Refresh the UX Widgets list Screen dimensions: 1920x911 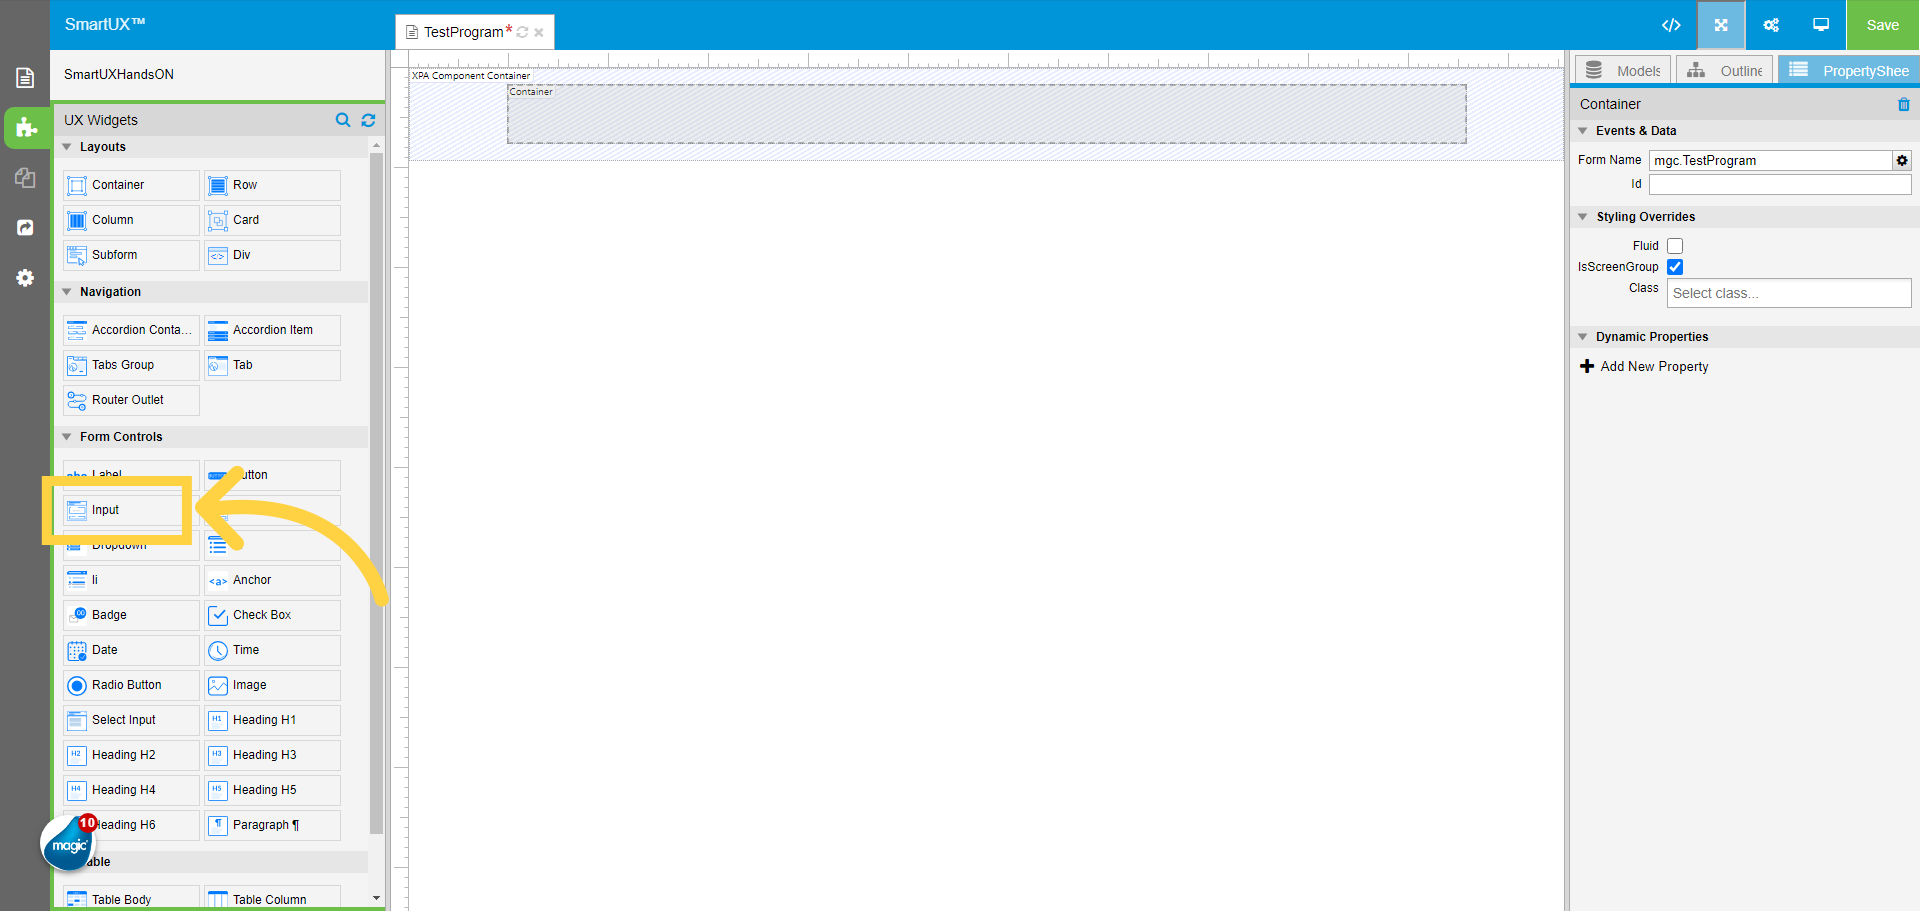point(368,120)
